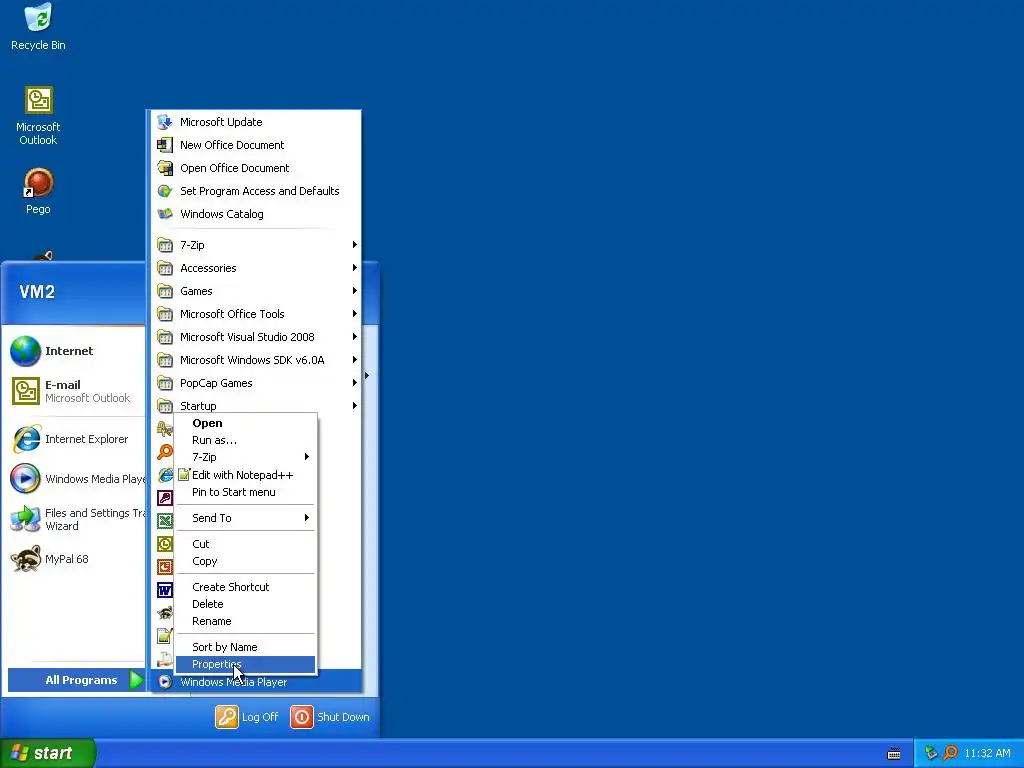
Task: Launch New Office Document
Action: pos(255,145)
